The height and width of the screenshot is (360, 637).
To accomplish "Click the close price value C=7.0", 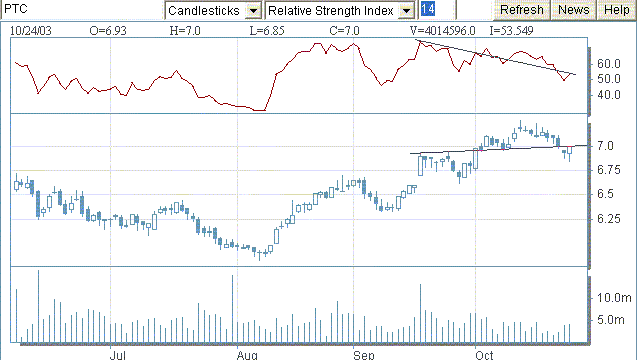I will (344, 31).
